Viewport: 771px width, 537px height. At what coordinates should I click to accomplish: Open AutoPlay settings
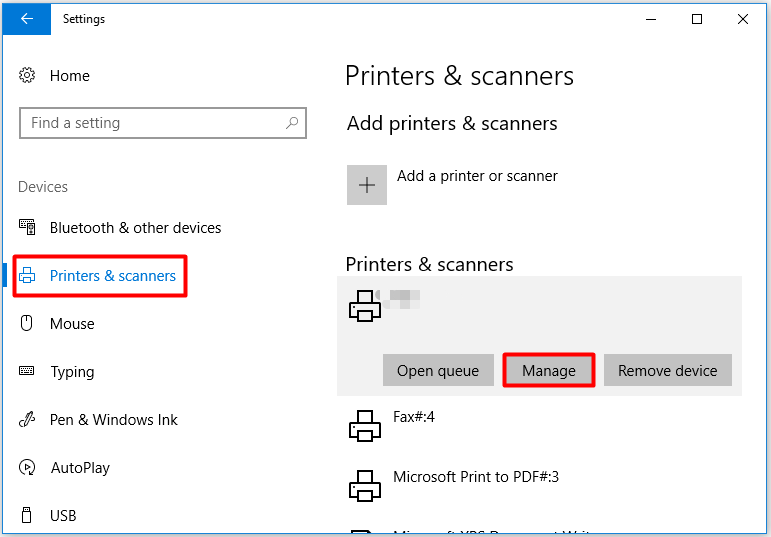80,468
